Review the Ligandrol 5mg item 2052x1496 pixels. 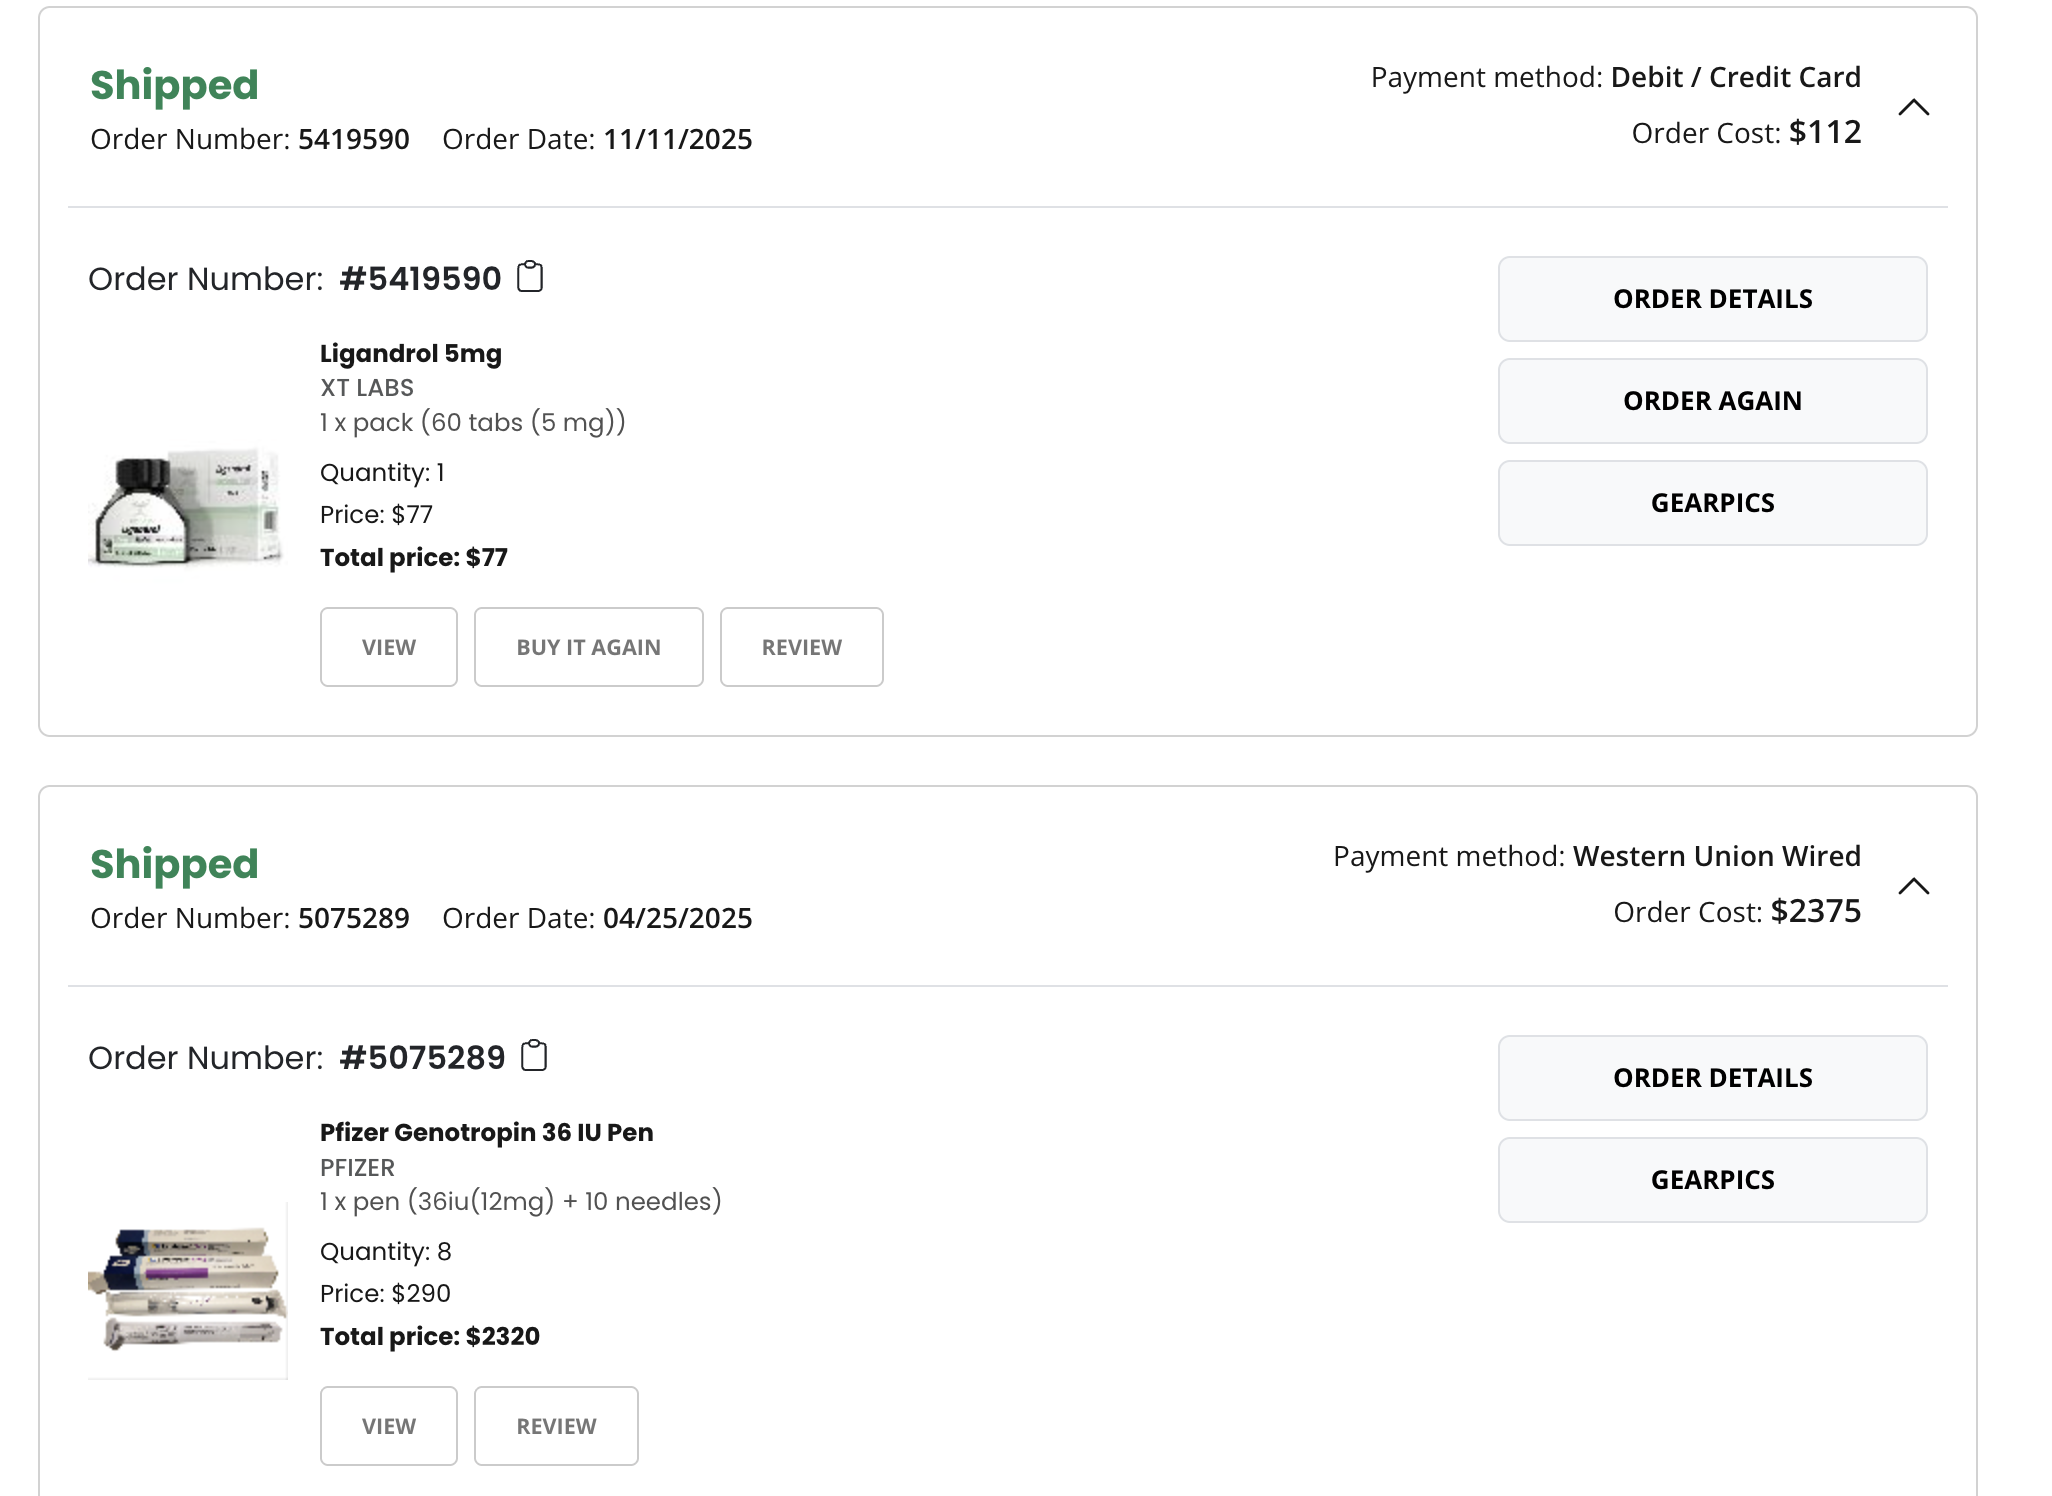[802, 647]
